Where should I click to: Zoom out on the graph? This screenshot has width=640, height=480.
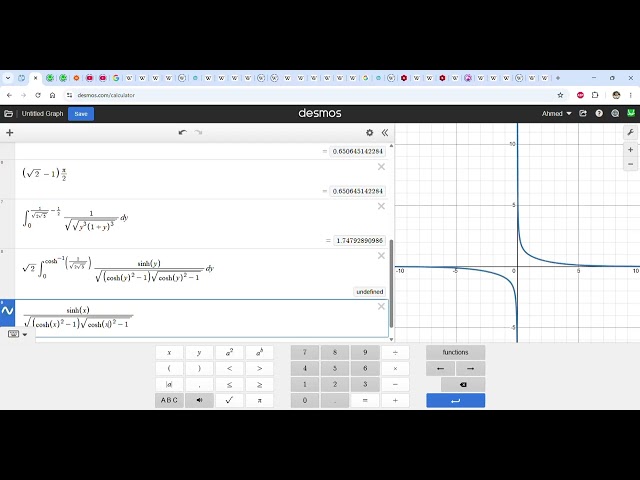630,164
